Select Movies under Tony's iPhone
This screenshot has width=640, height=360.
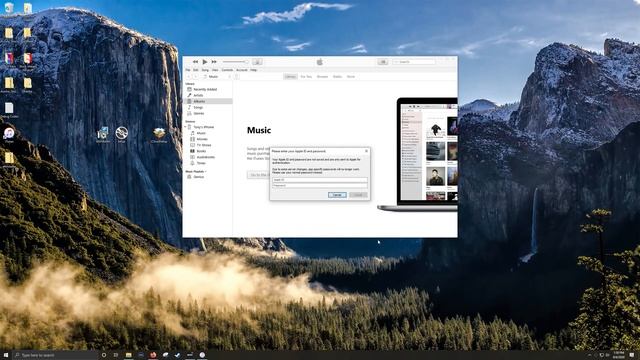click(202, 139)
